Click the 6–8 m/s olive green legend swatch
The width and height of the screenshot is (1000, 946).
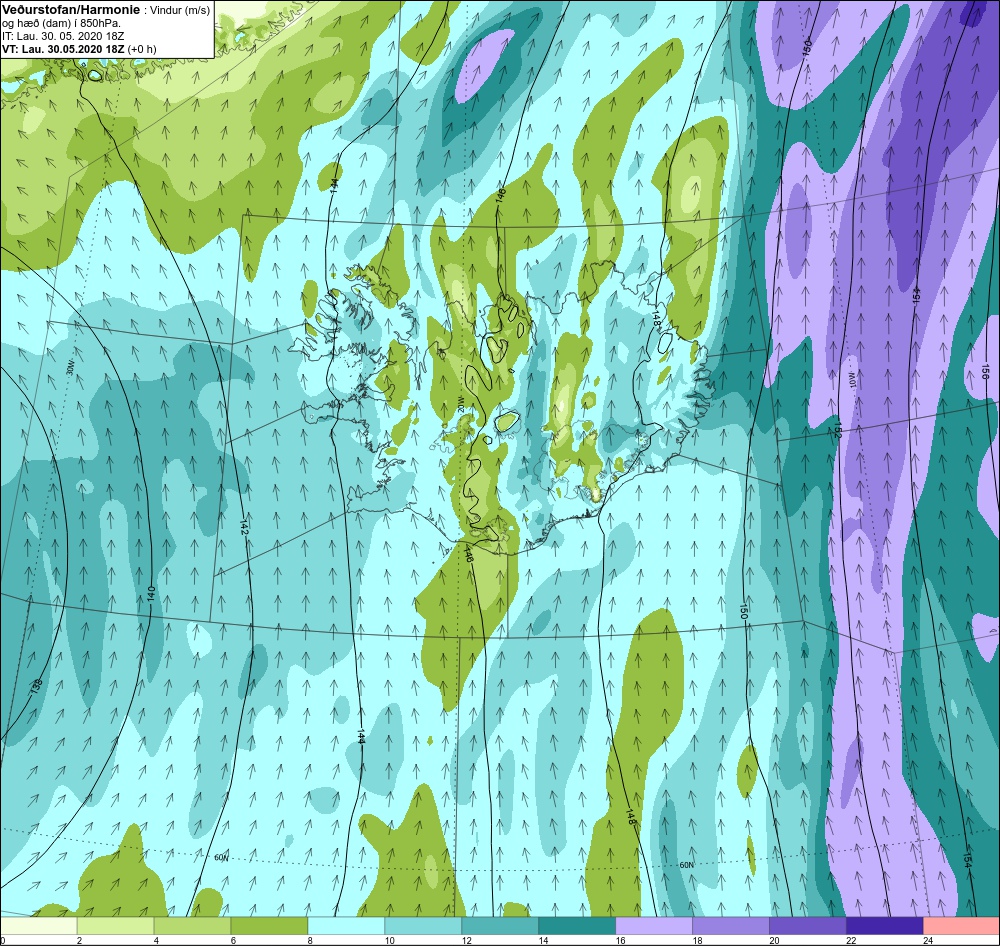tap(269, 925)
